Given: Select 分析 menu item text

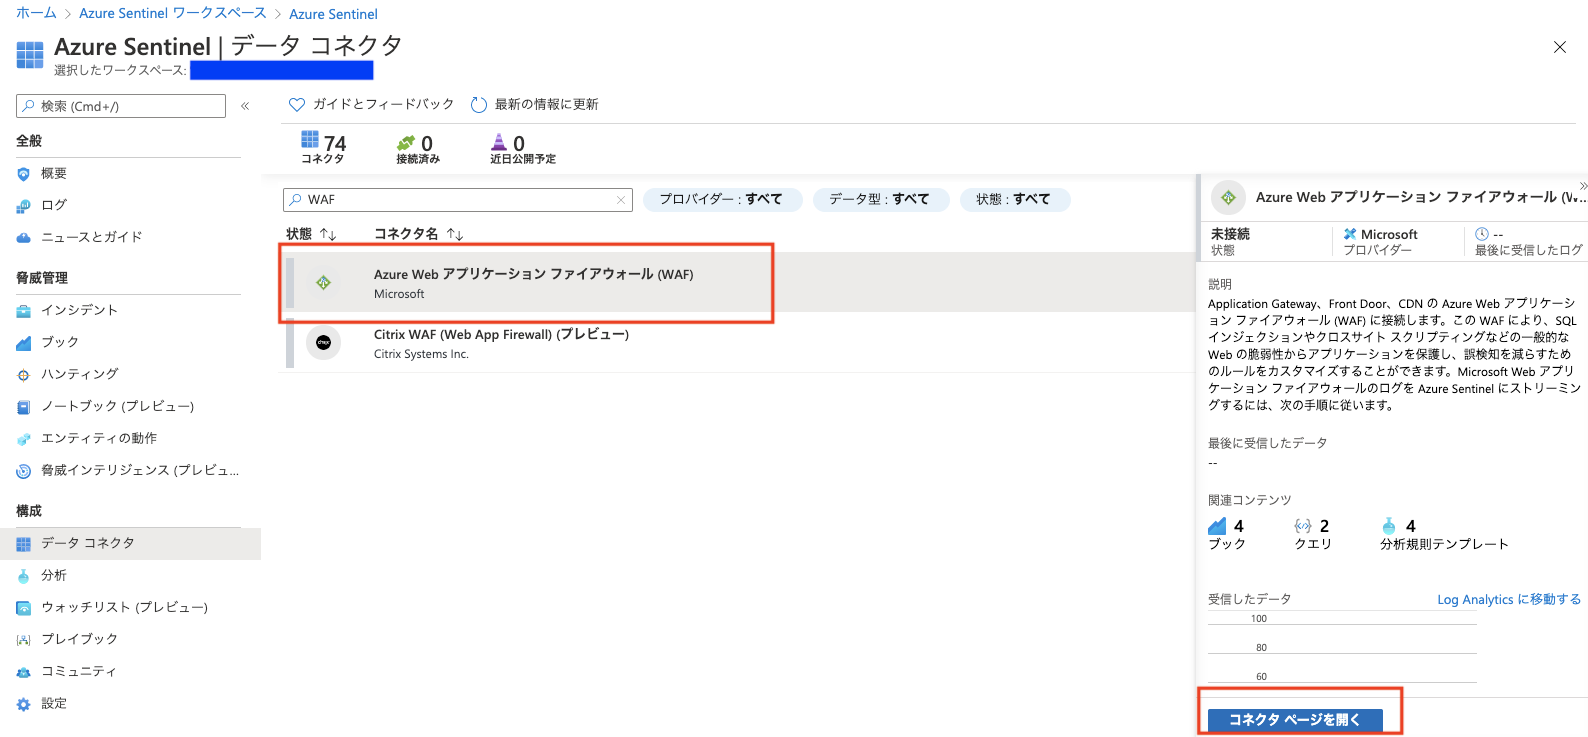Looking at the screenshot, I should pyautogui.click(x=54, y=575).
